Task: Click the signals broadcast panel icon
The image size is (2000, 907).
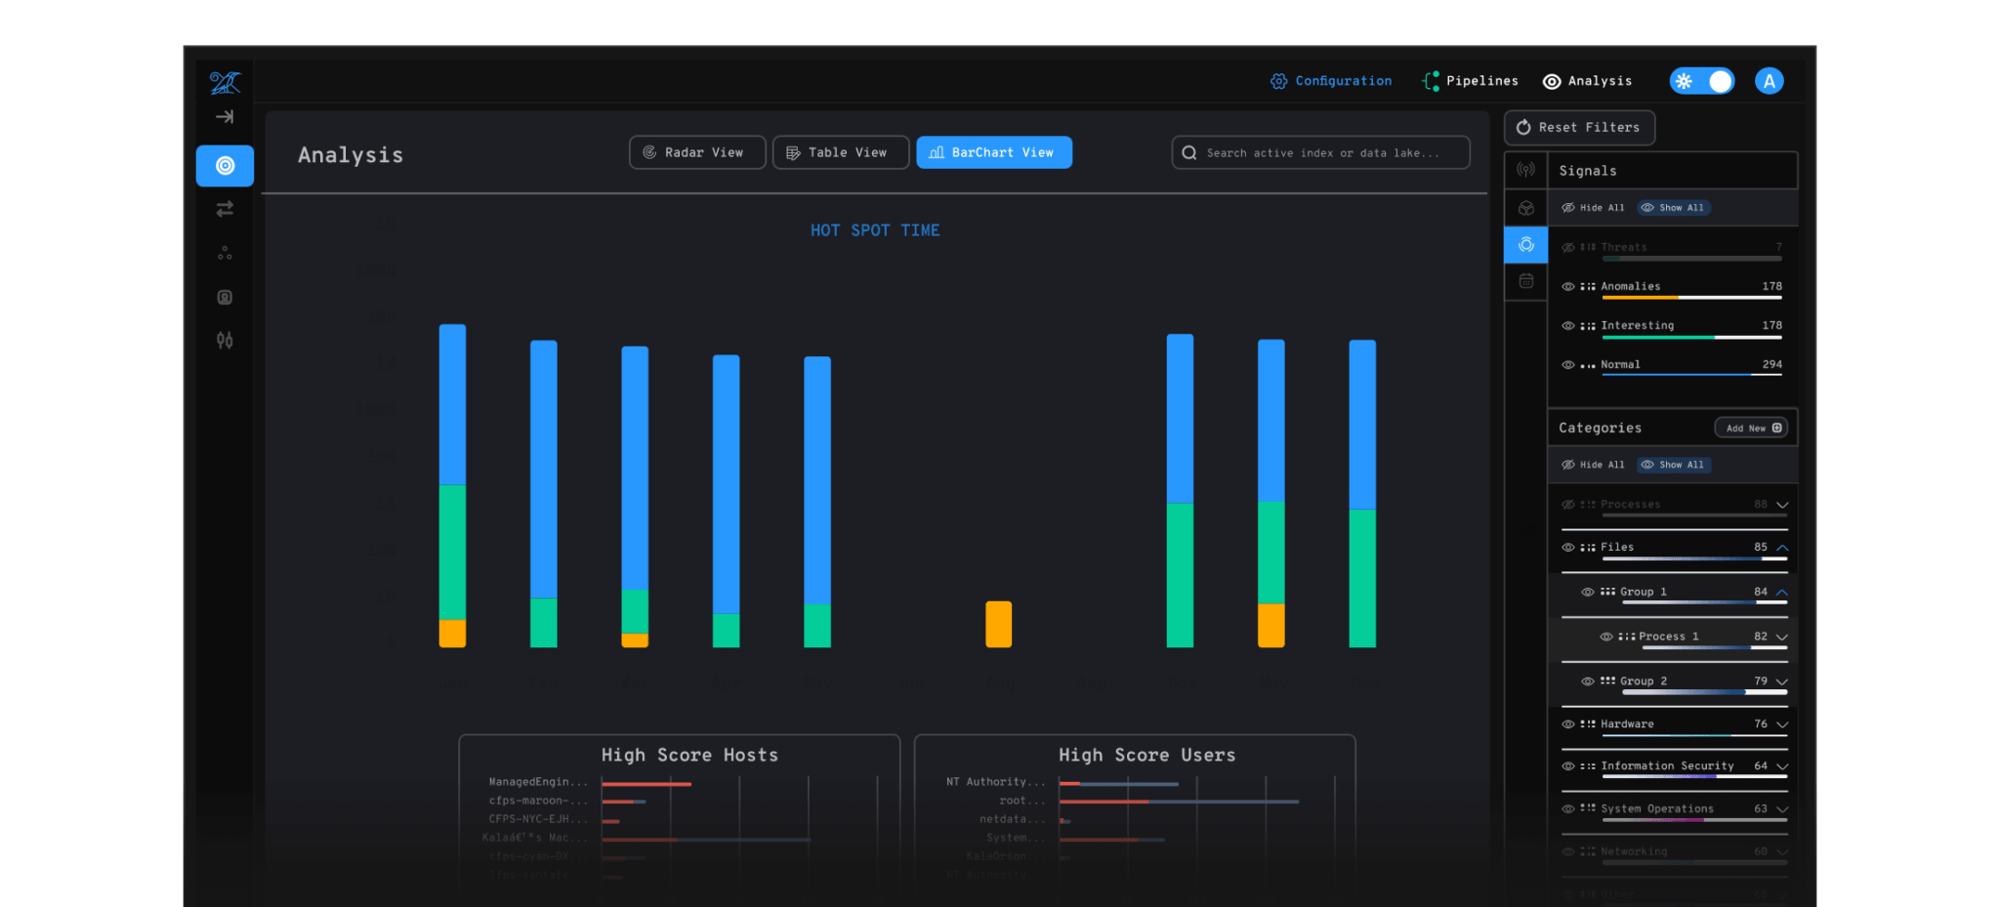Action: [x=1526, y=170]
